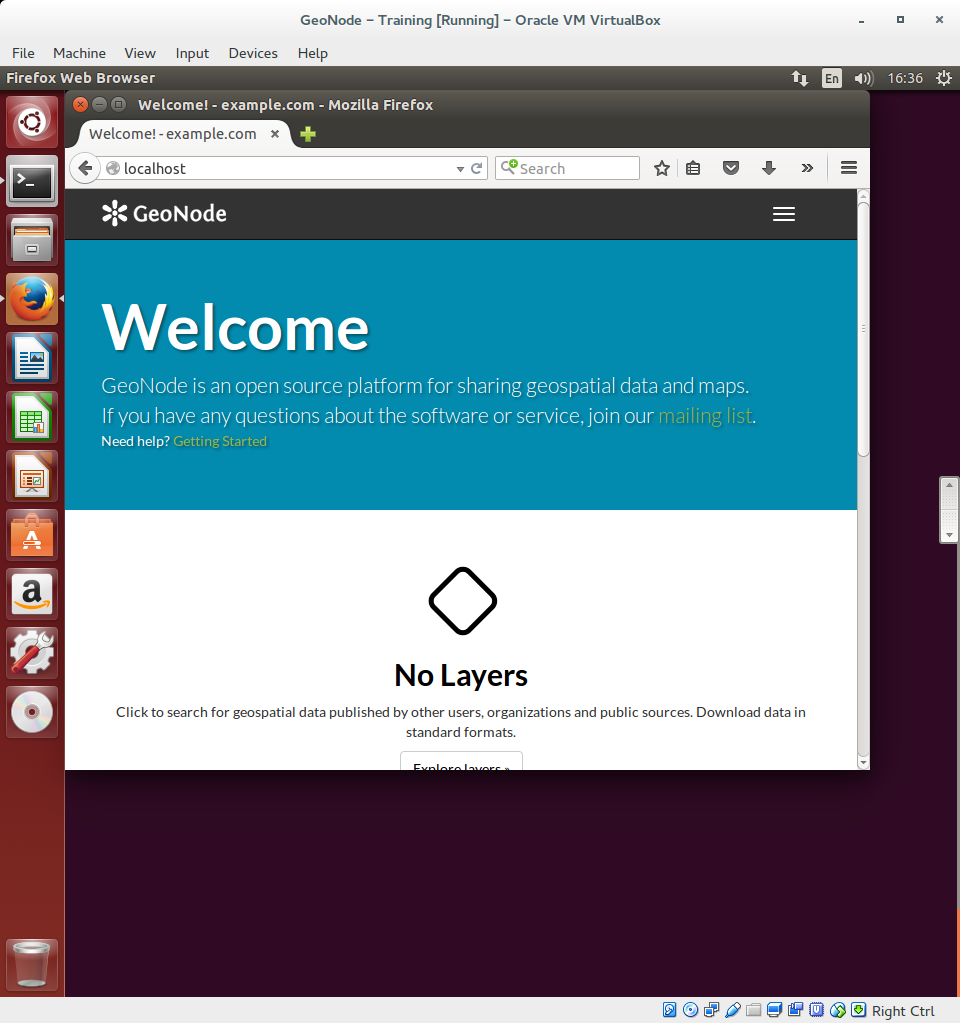This screenshot has width=960, height=1023.
Task: Follow the mailing list link
Action: coord(705,416)
